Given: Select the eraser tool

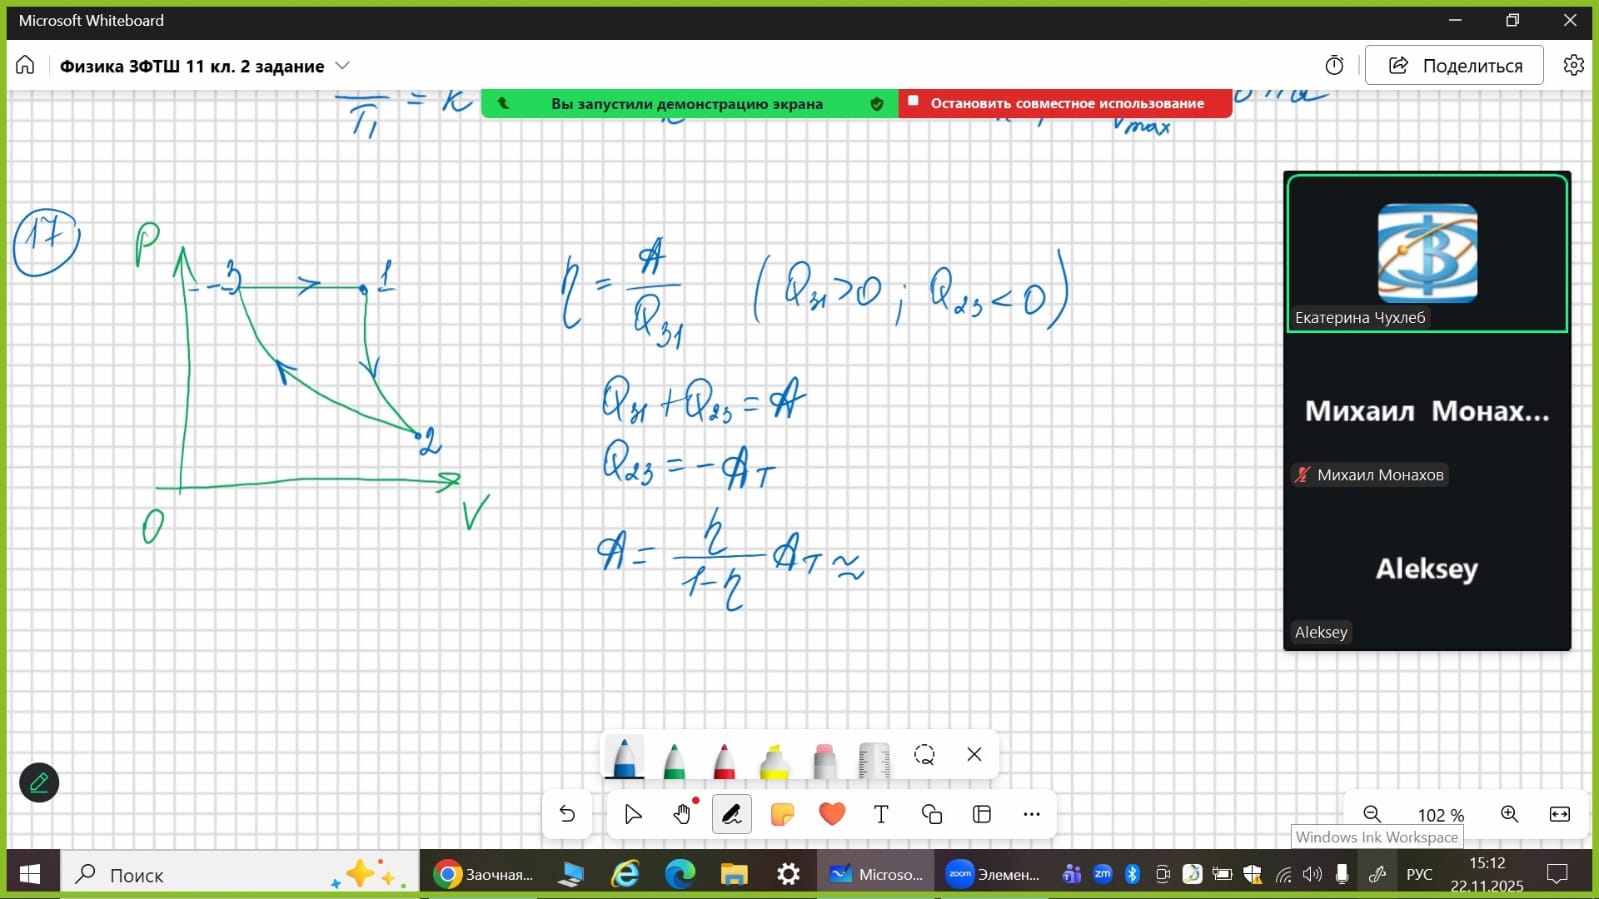Looking at the screenshot, I should [x=824, y=760].
